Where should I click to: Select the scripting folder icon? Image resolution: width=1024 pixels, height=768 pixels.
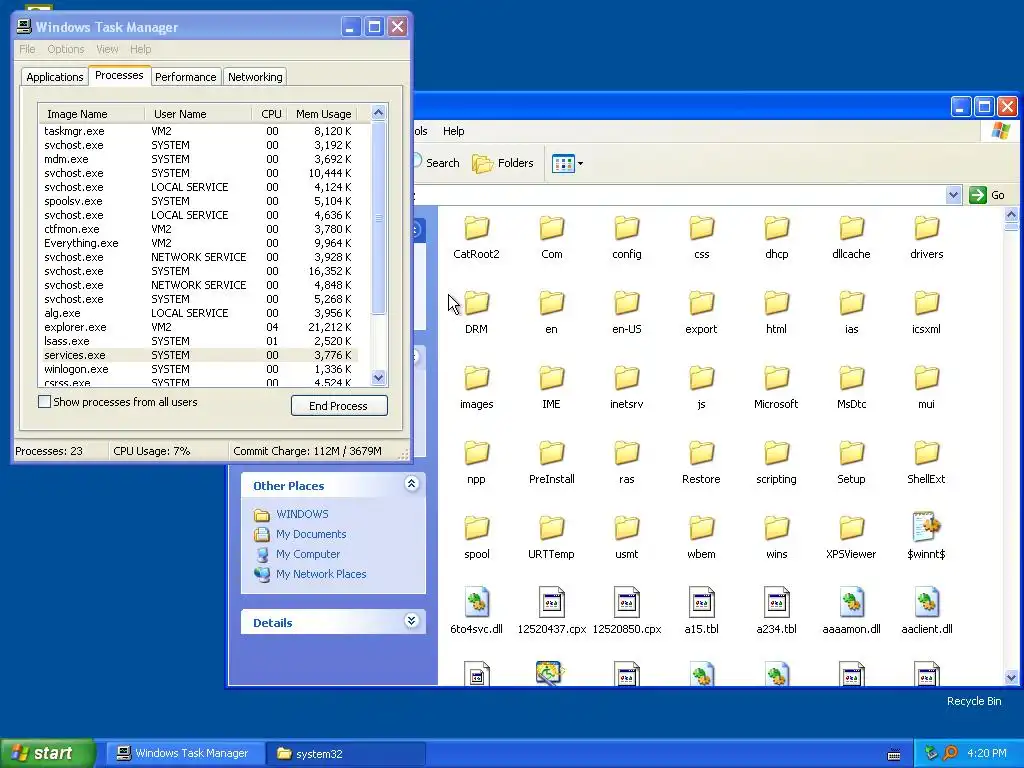click(776, 454)
